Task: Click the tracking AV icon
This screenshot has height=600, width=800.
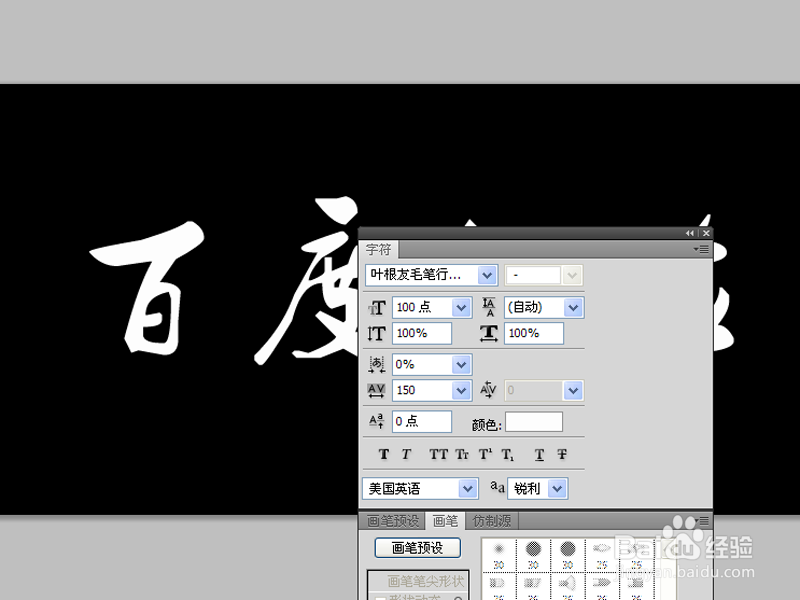Action: click(x=377, y=390)
